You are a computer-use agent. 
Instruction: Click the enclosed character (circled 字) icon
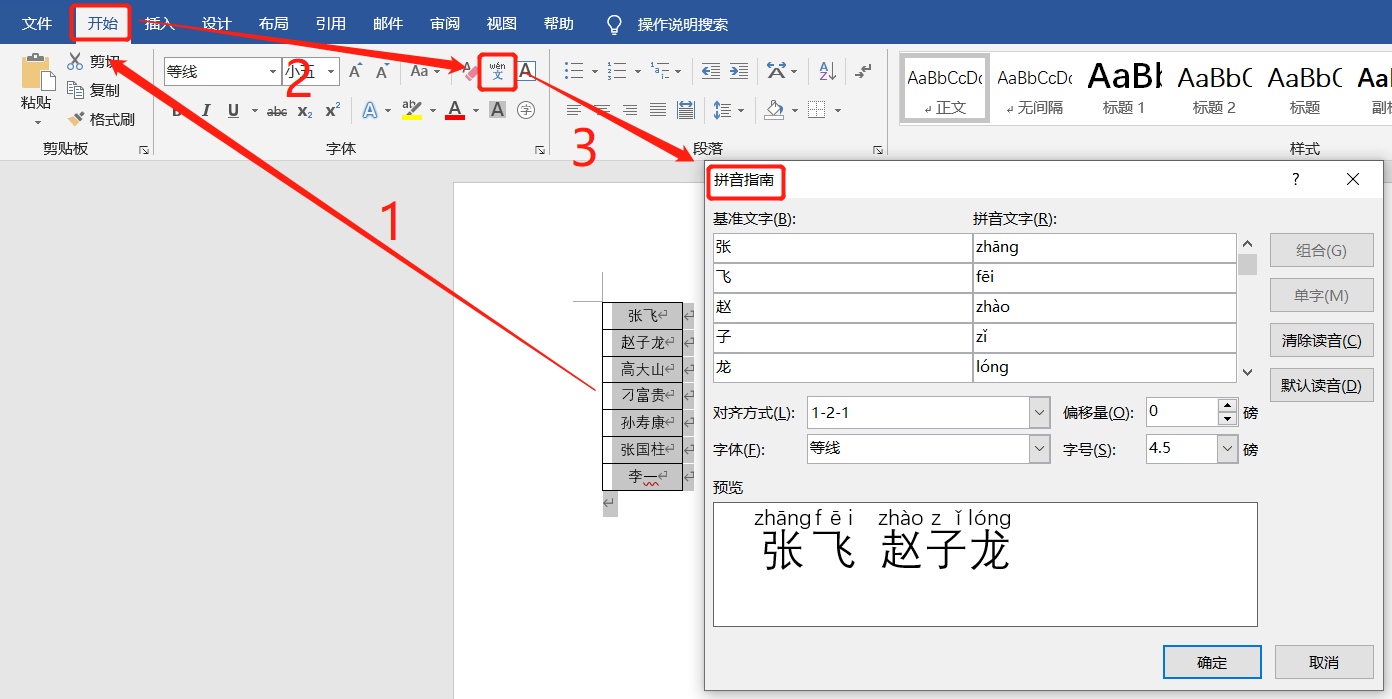click(526, 110)
